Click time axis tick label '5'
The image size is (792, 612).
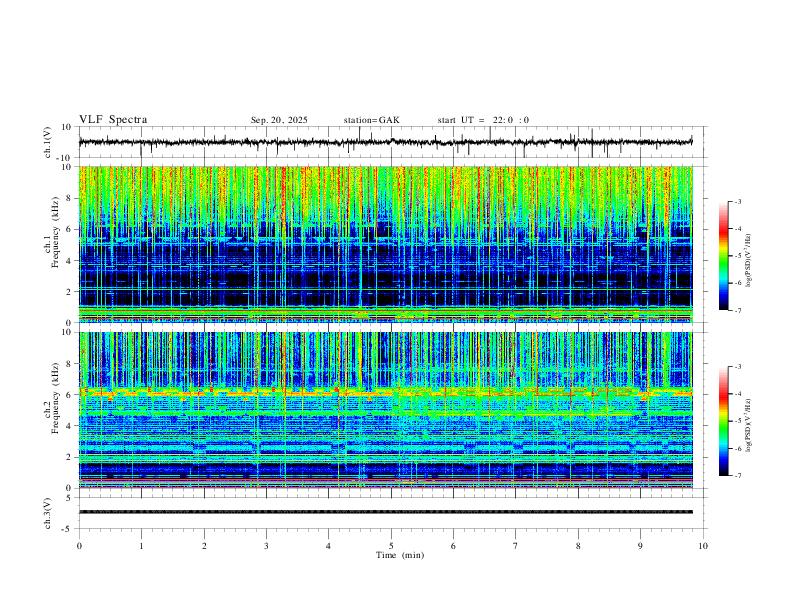pyautogui.click(x=391, y=546)
